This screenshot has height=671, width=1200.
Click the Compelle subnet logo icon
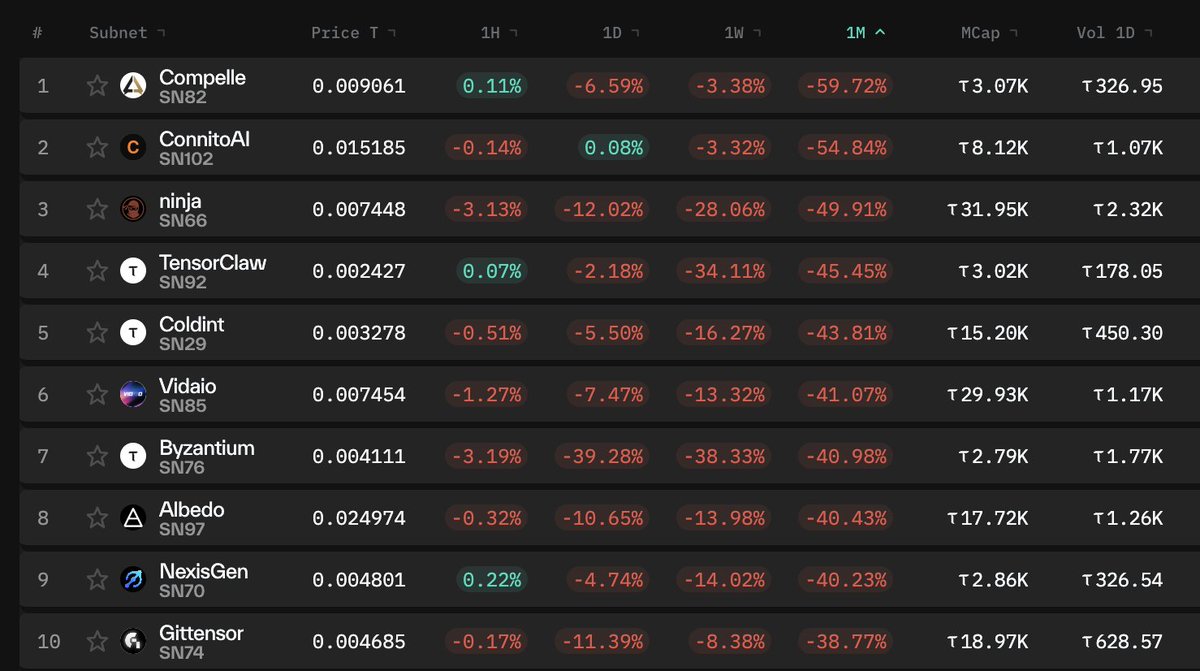coord(133,86)
